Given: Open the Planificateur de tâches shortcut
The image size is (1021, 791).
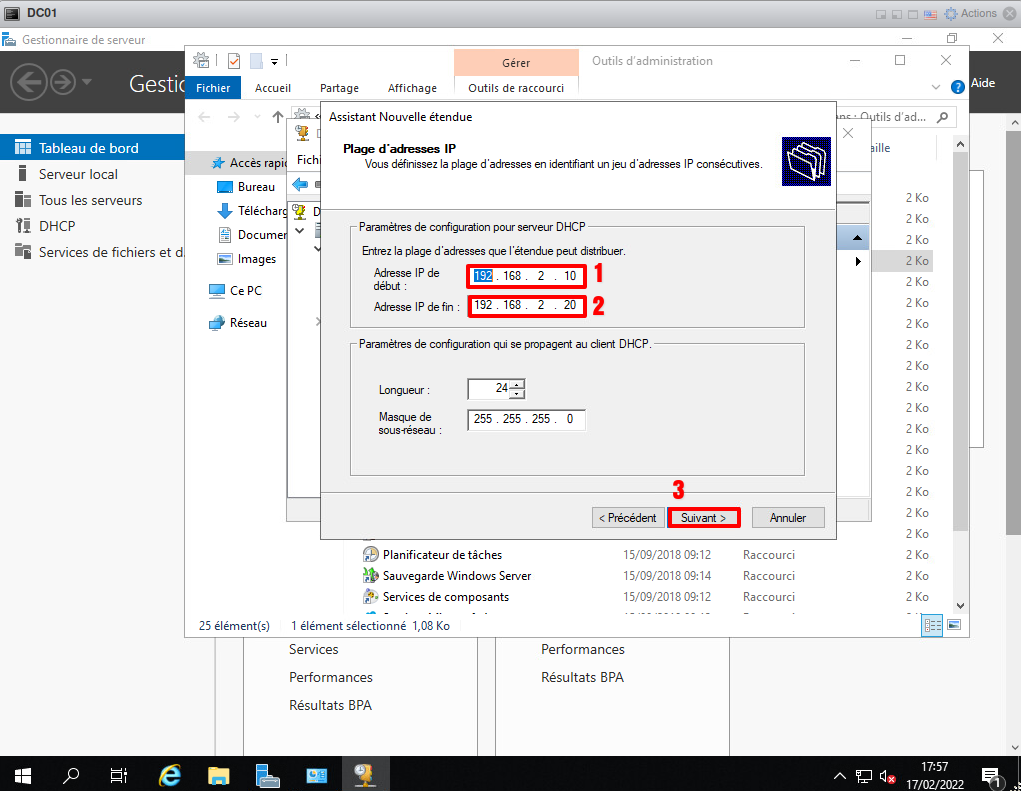Looking at the screenshot, I should tap(442, 555).
